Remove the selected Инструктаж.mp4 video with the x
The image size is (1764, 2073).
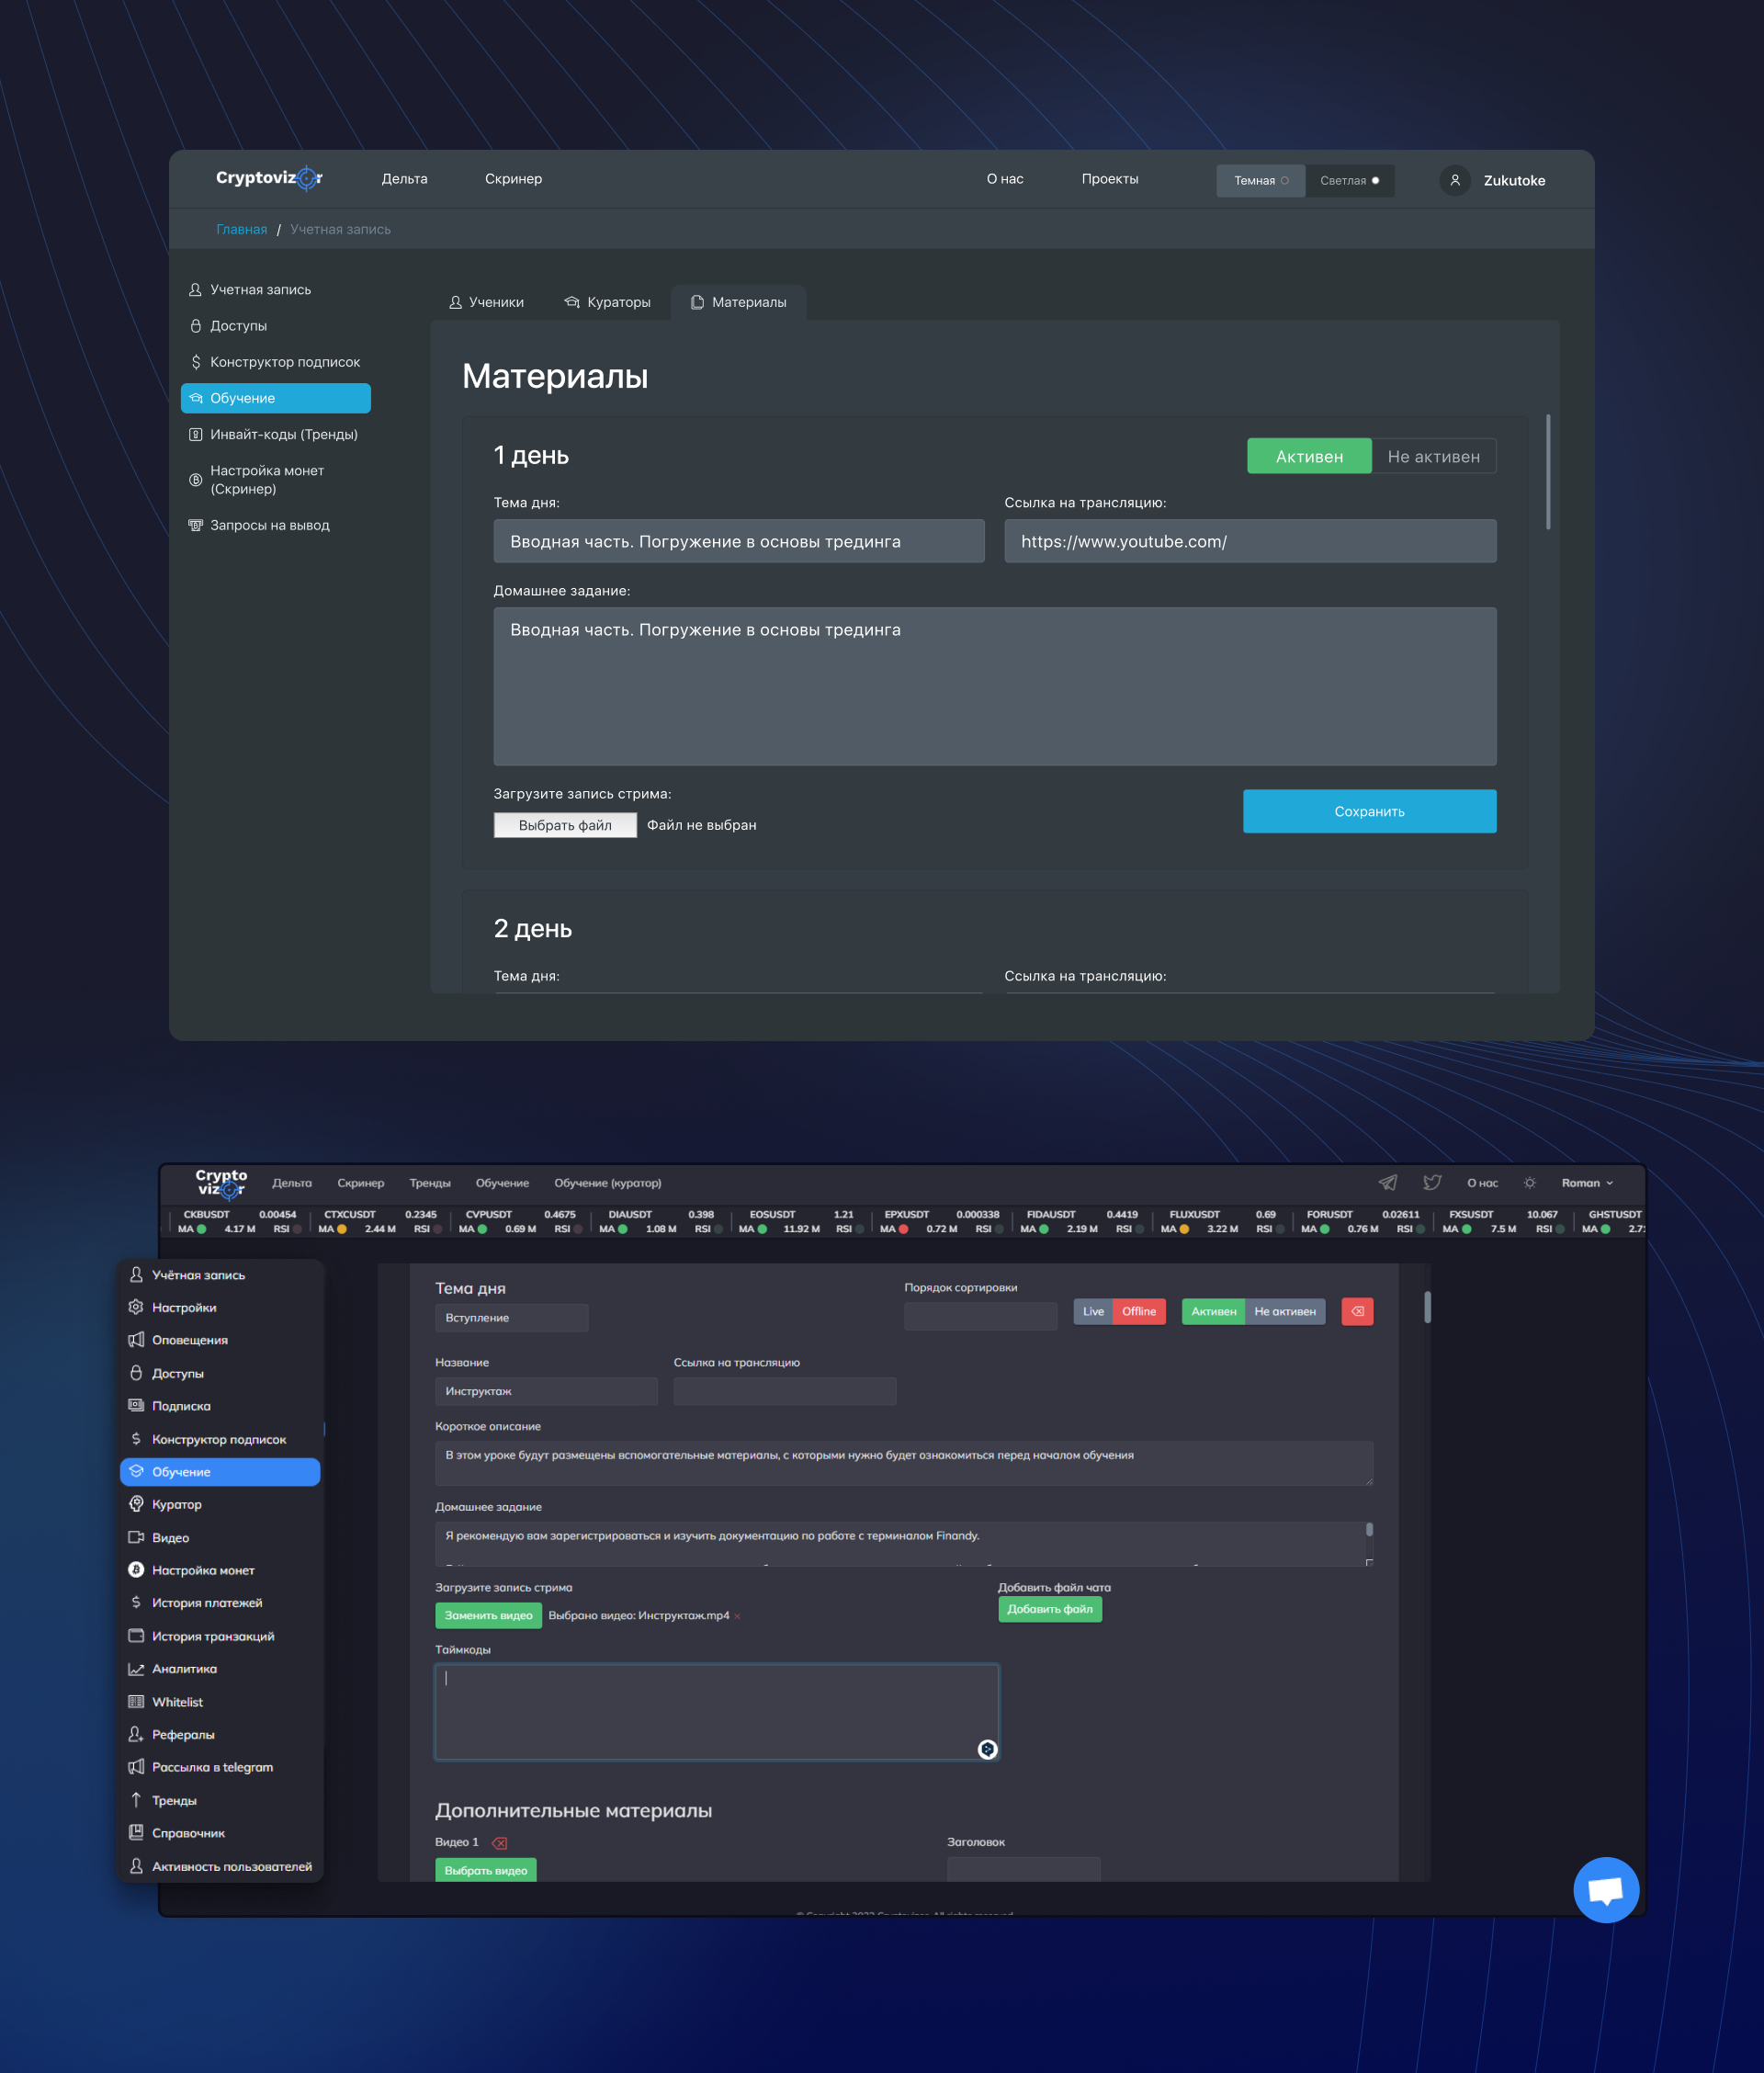click(x=738, y=1616)
